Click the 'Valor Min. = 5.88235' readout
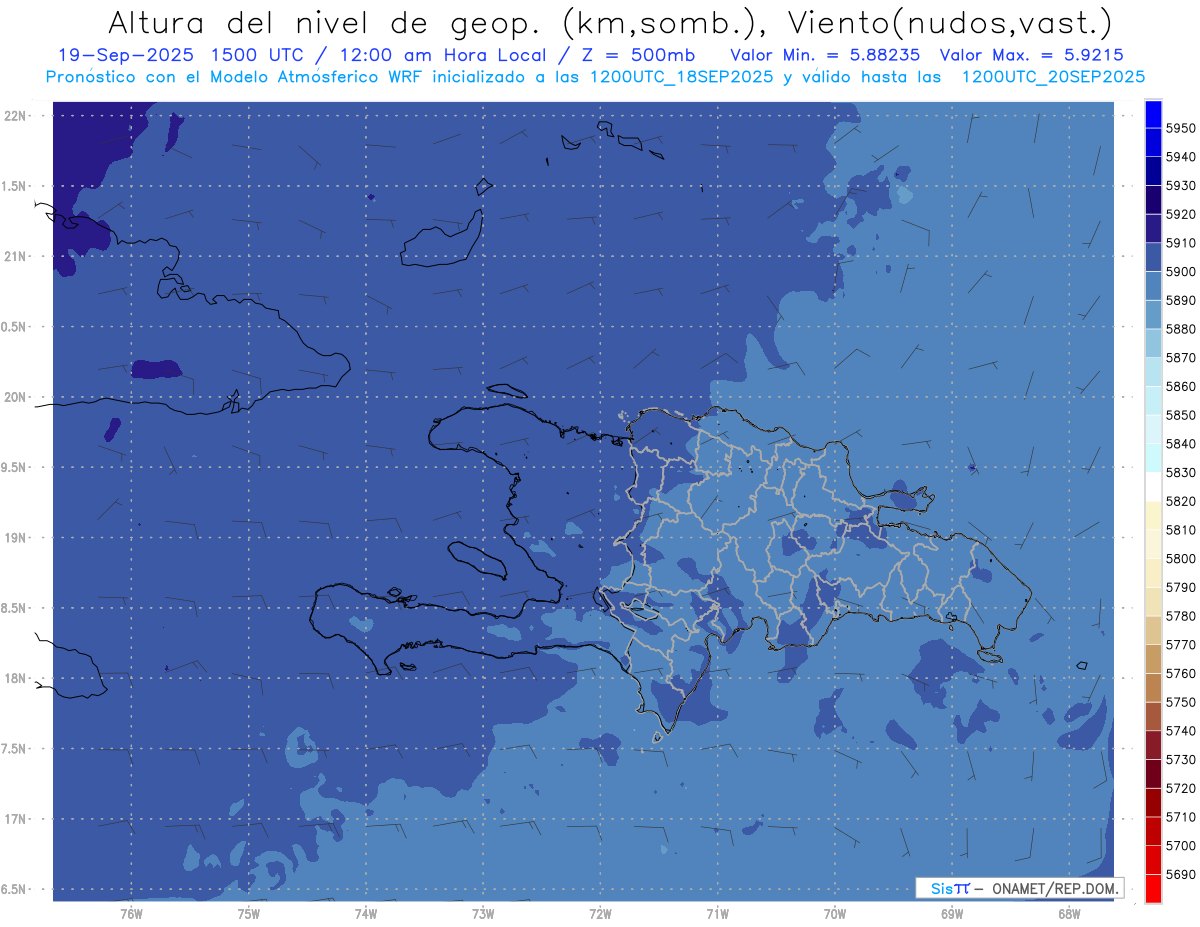This screenshot has height=927, width=1200. 826,55
